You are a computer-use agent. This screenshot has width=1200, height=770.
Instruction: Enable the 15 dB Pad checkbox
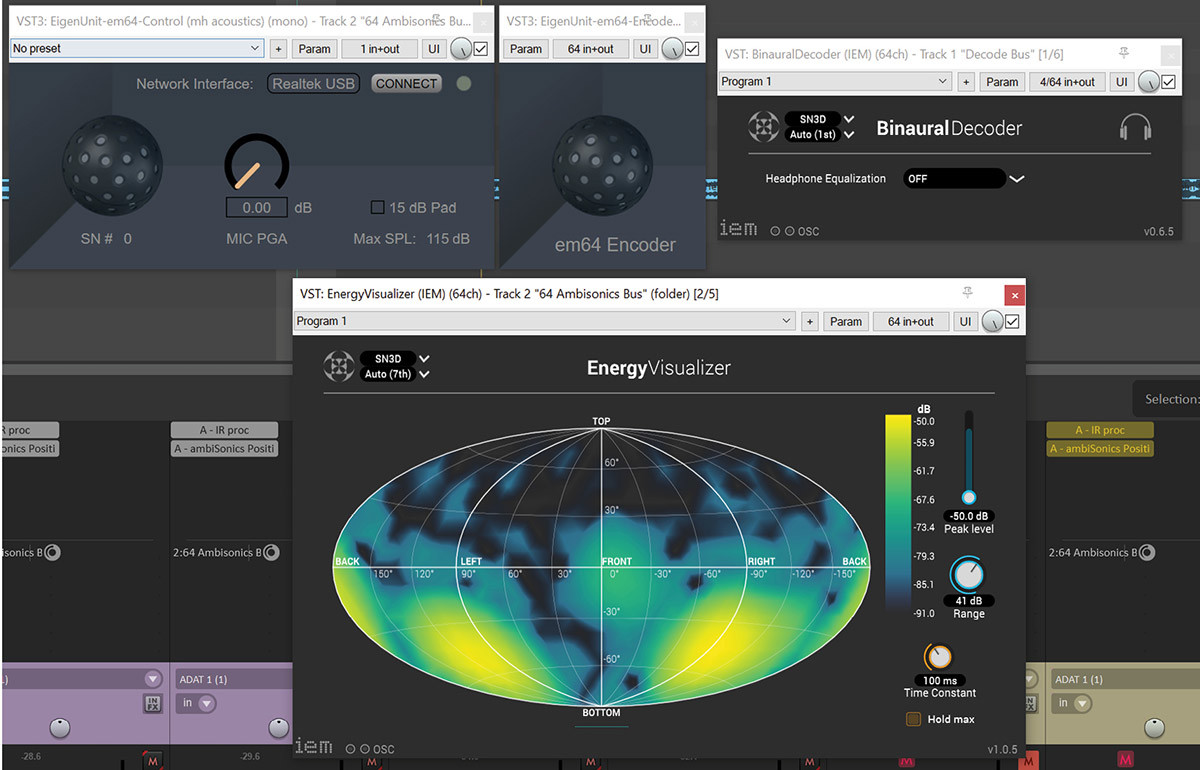click(x=377, y=207)
